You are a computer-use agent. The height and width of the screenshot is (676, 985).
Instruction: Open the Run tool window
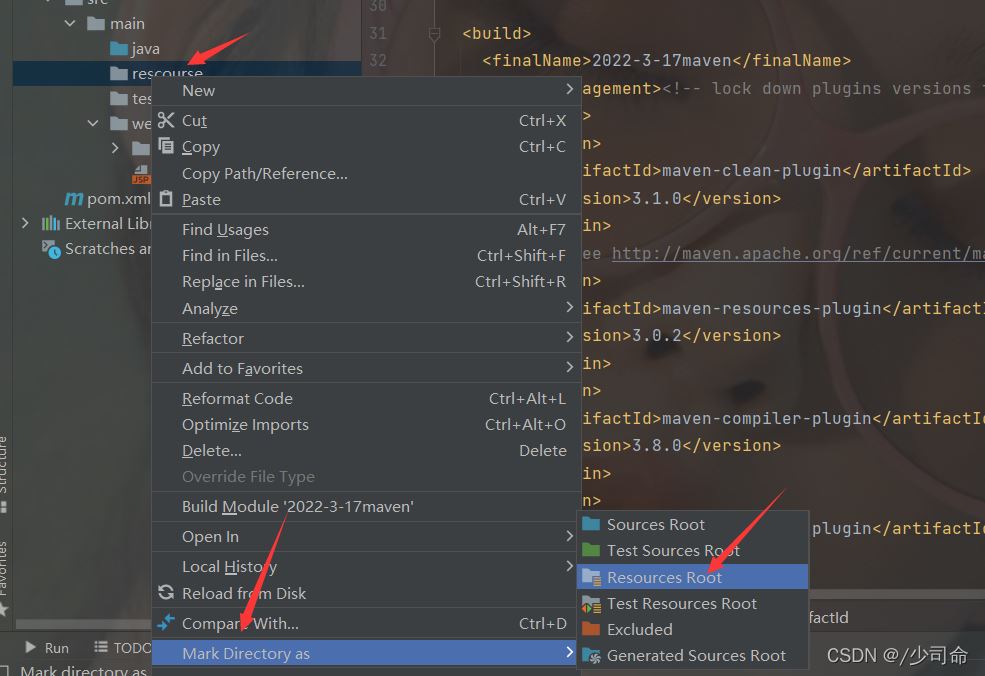click(47, 647)
